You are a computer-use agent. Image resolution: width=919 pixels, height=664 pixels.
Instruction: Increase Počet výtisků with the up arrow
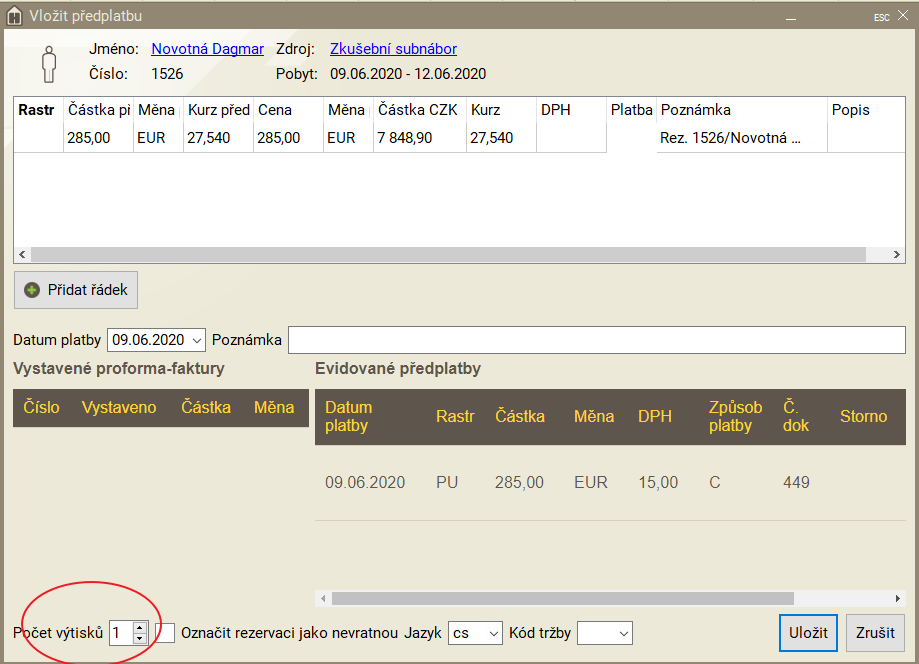139,627
